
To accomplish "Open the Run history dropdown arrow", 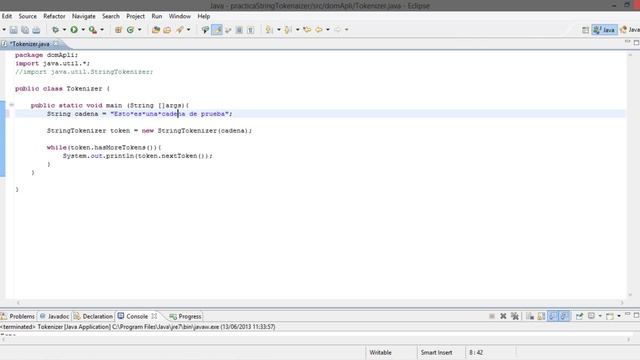I will tap(83, 30).
